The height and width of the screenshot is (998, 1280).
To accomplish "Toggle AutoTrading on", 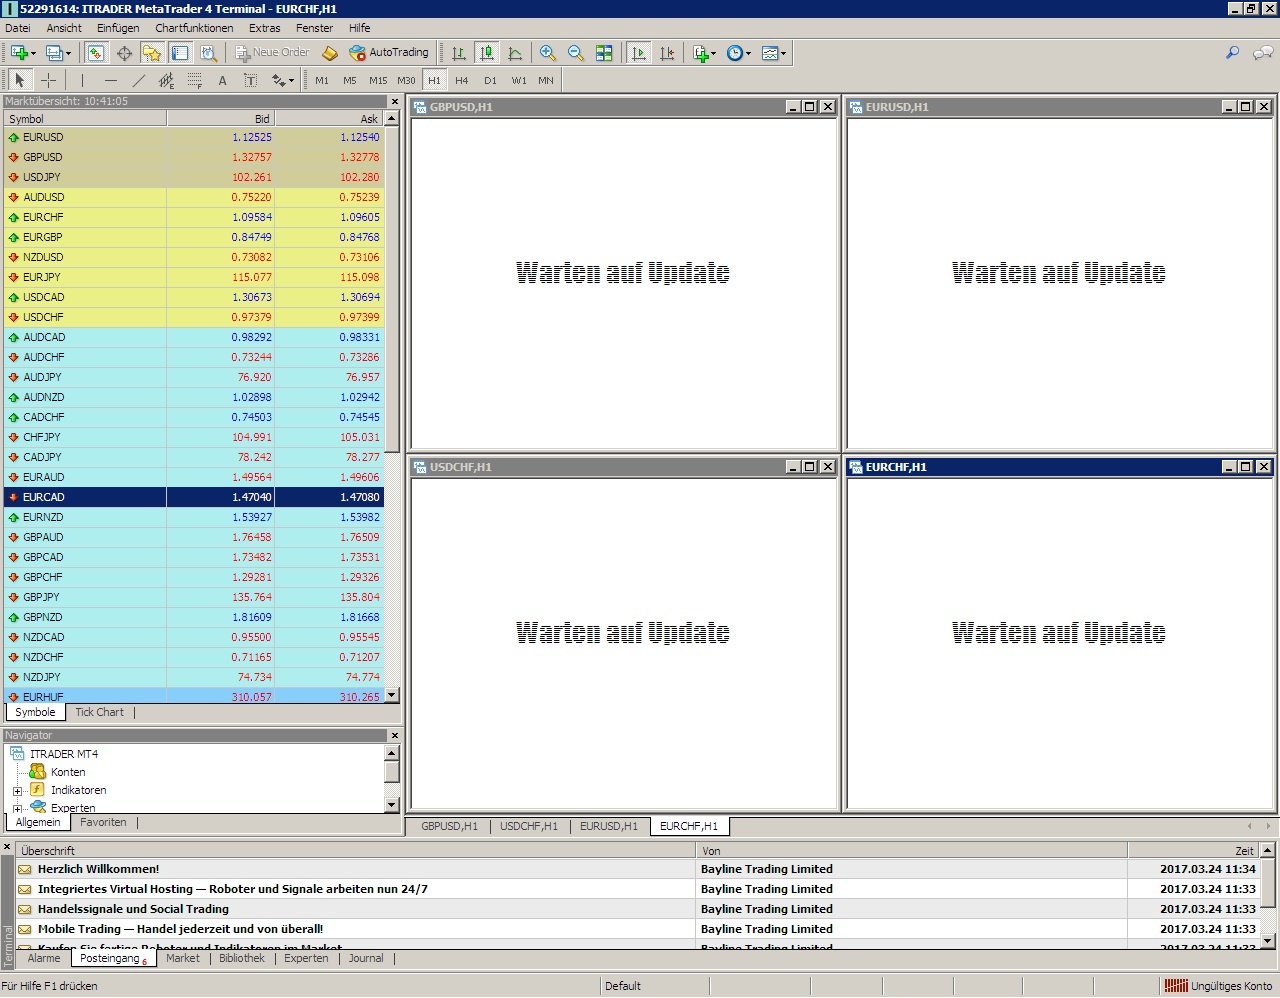I will pyautogui.click(x=388, y=53).
